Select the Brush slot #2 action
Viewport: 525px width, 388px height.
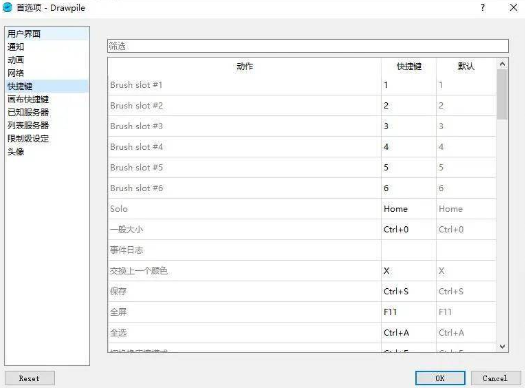(244, 106)
